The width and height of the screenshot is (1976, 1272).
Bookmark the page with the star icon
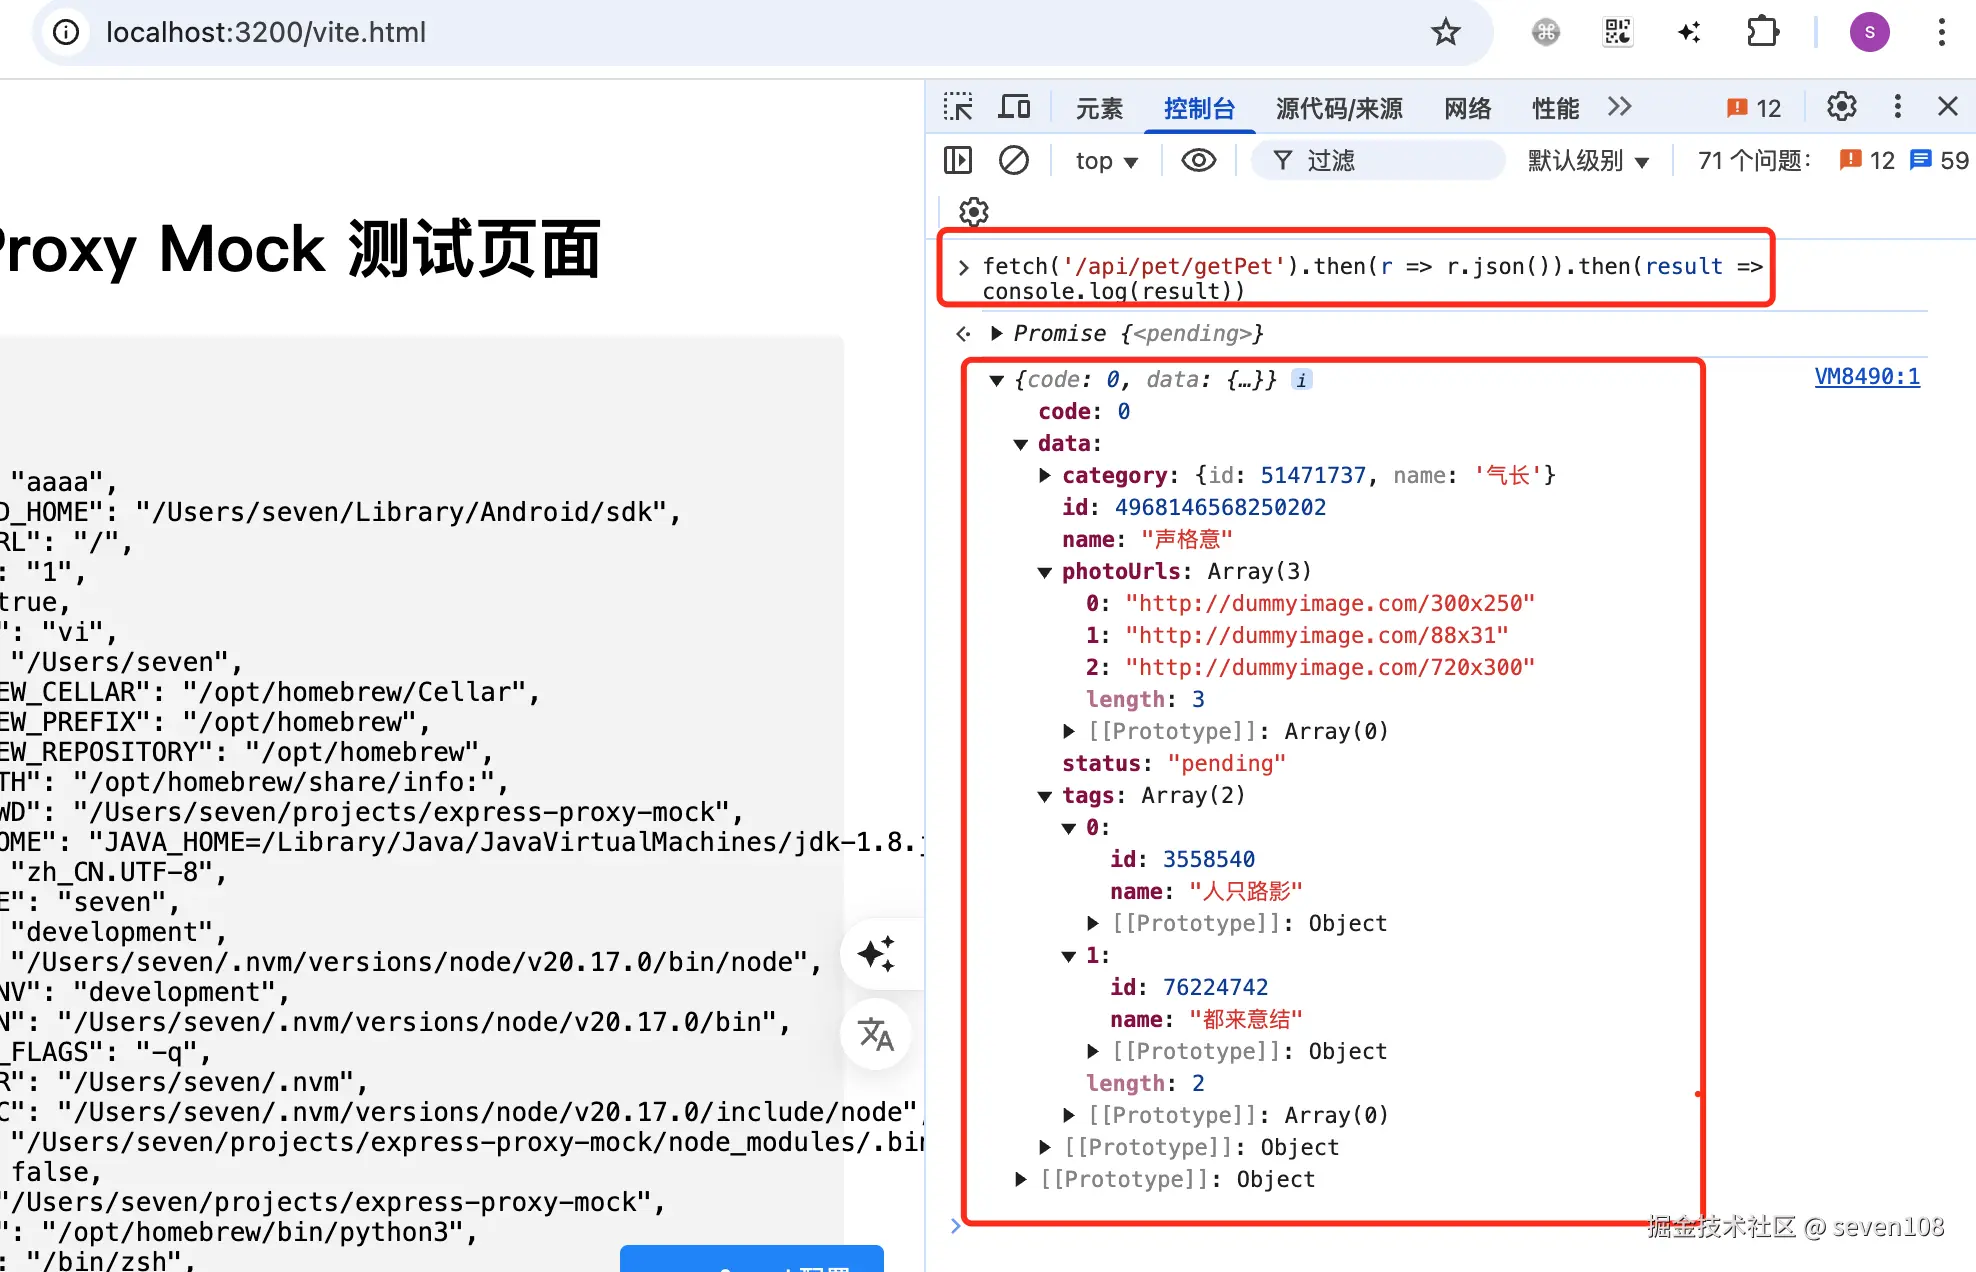(x=1445, y=32)
